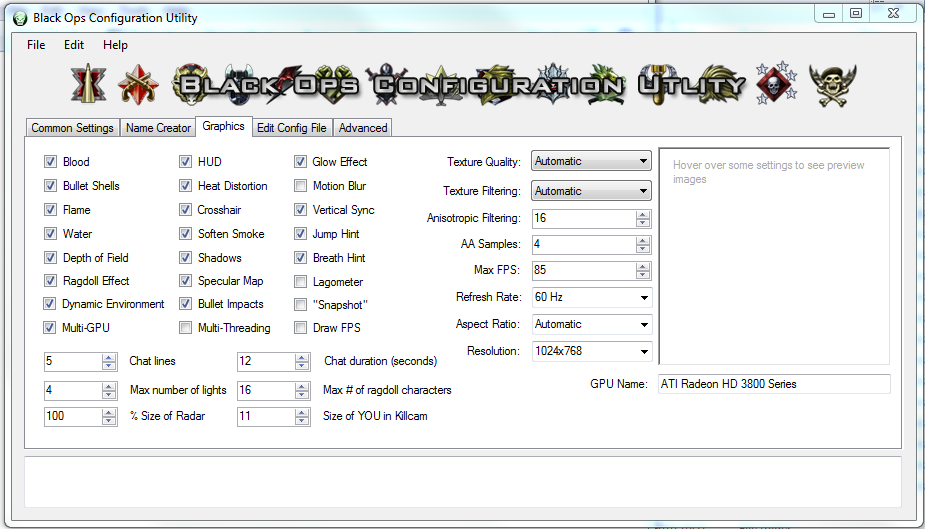Click the GPU Name text field
Viewport: 925px width, 529px height.
(x=774, y=384)
